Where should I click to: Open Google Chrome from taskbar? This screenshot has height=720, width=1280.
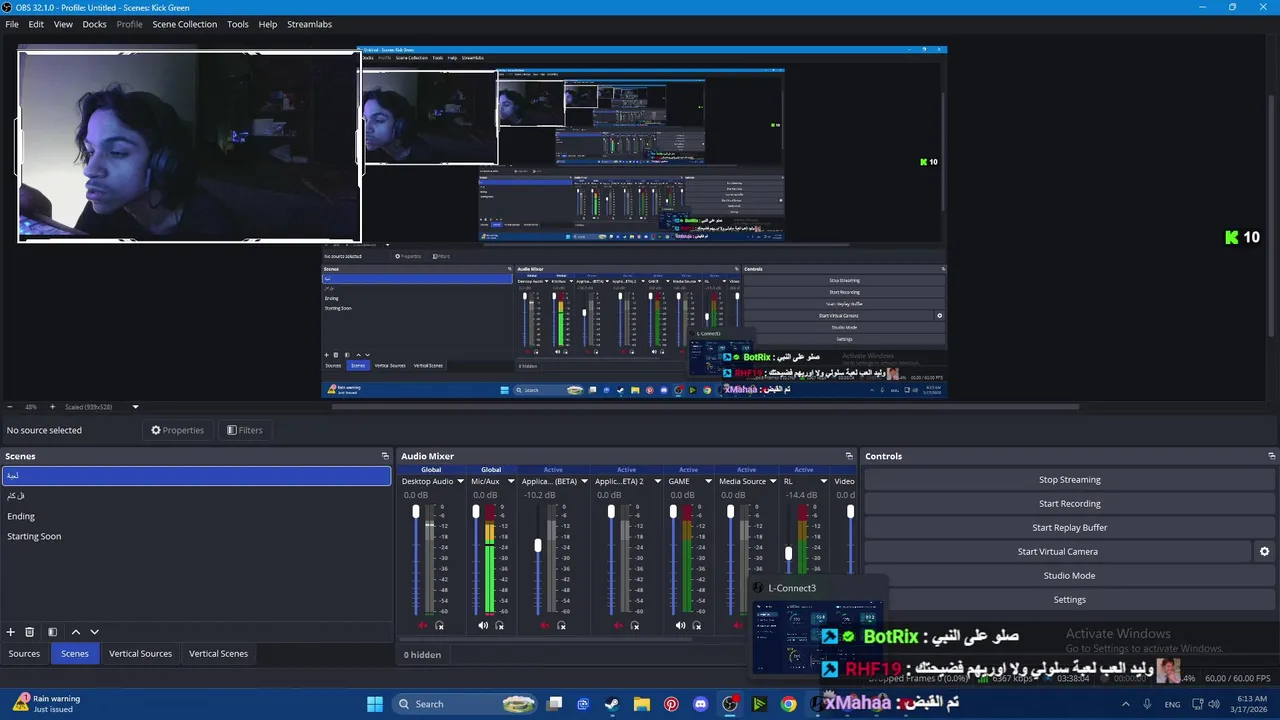789,704
